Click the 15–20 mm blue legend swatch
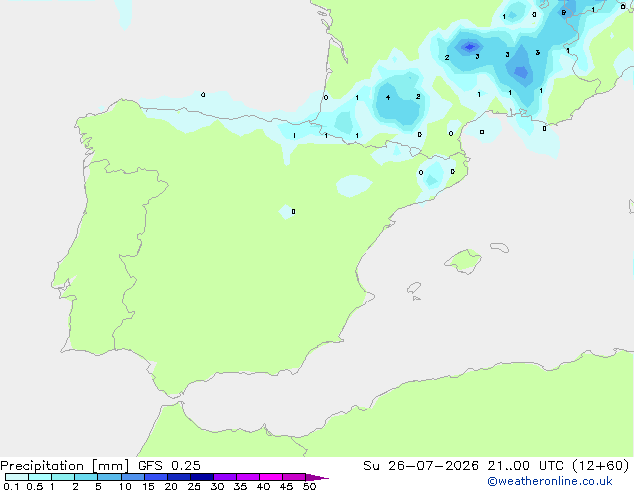Screen dimensions: 634x490 coord(156,477)
